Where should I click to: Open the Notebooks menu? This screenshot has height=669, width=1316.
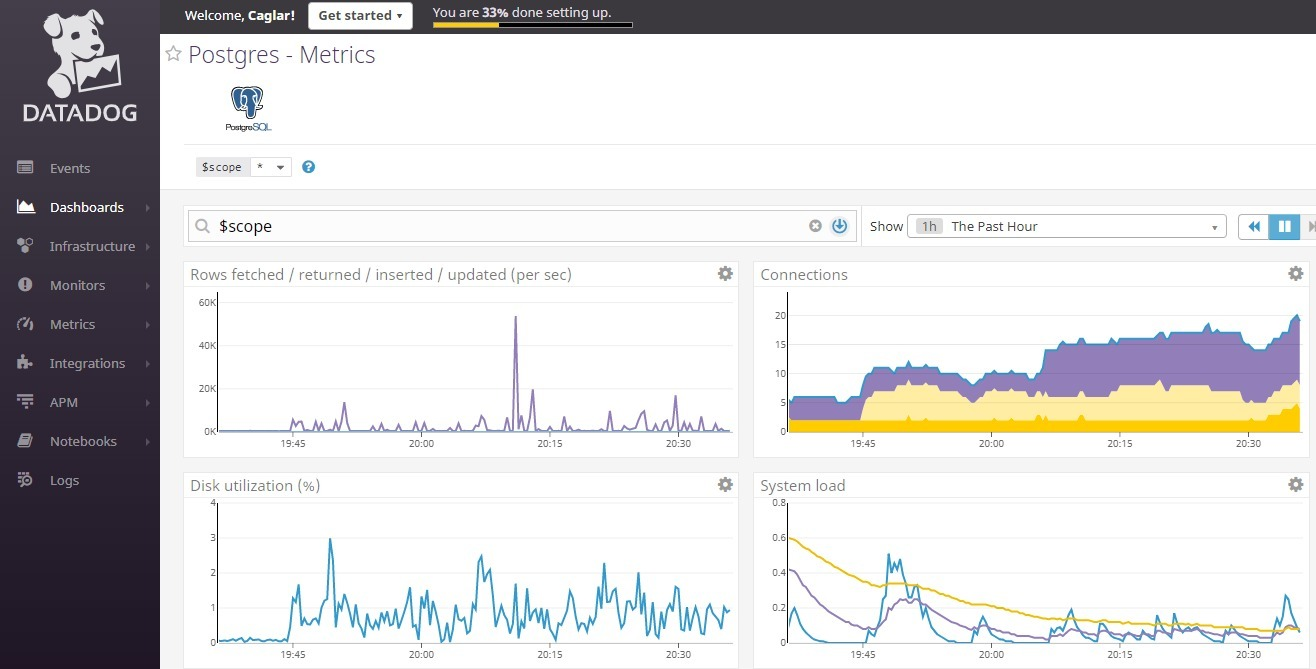[x=83, y=441]
